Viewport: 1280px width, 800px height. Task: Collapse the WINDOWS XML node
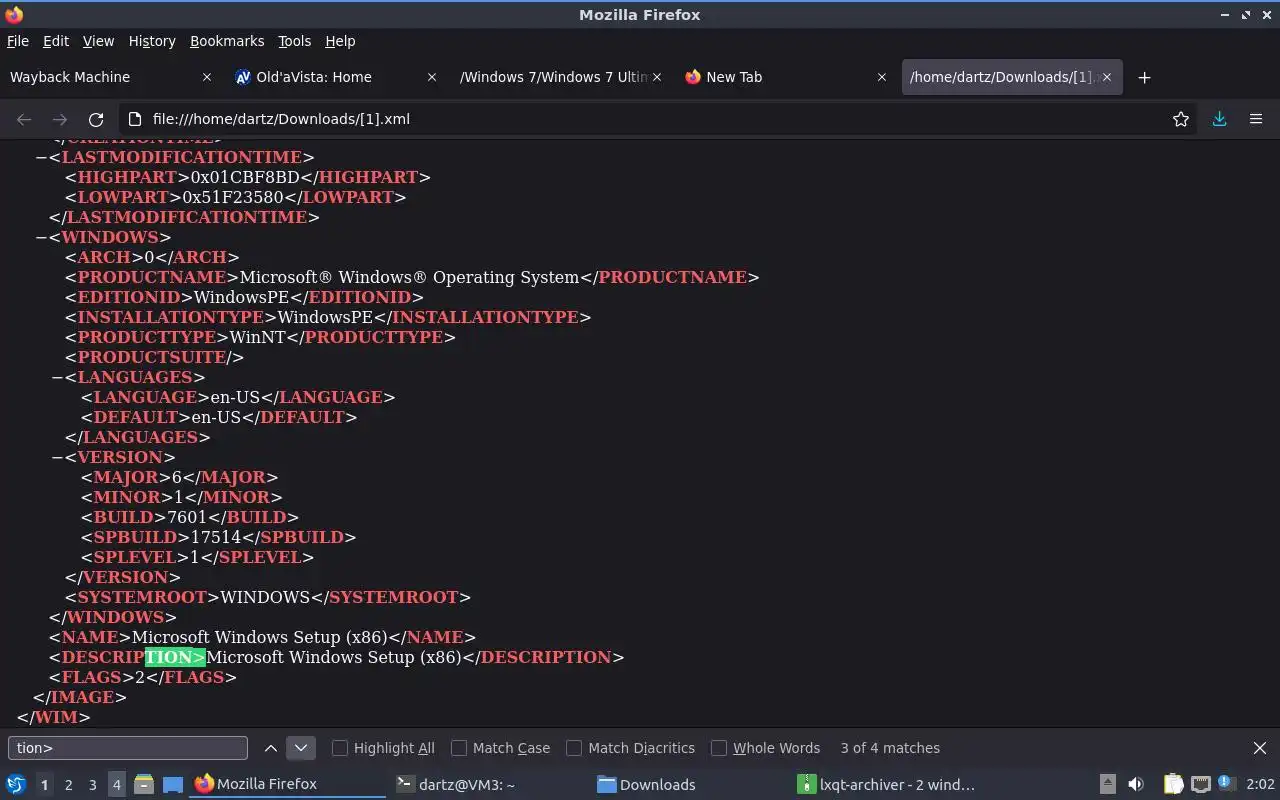point(41,237)
